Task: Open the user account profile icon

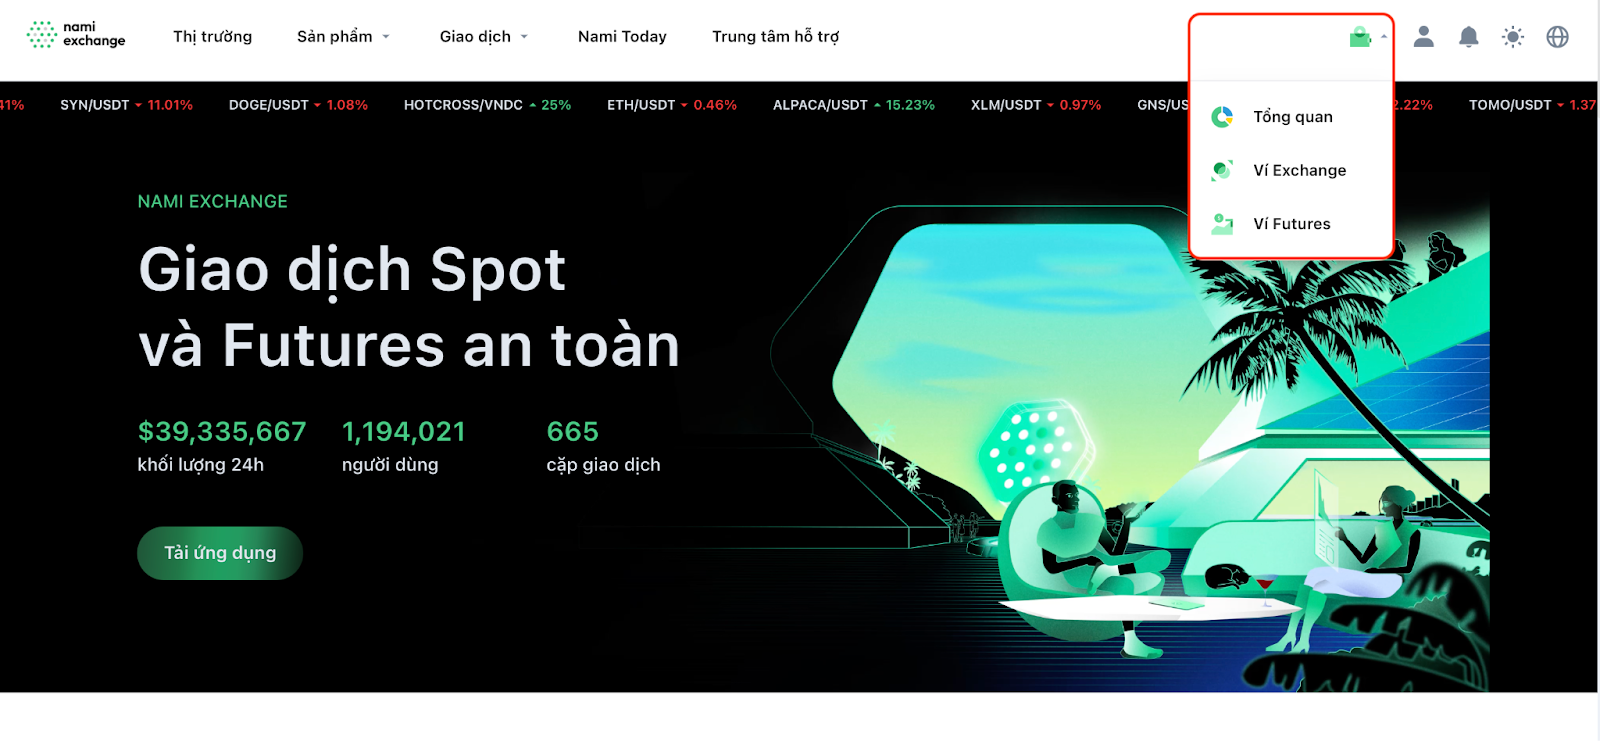Action: tap(1424, 37)
